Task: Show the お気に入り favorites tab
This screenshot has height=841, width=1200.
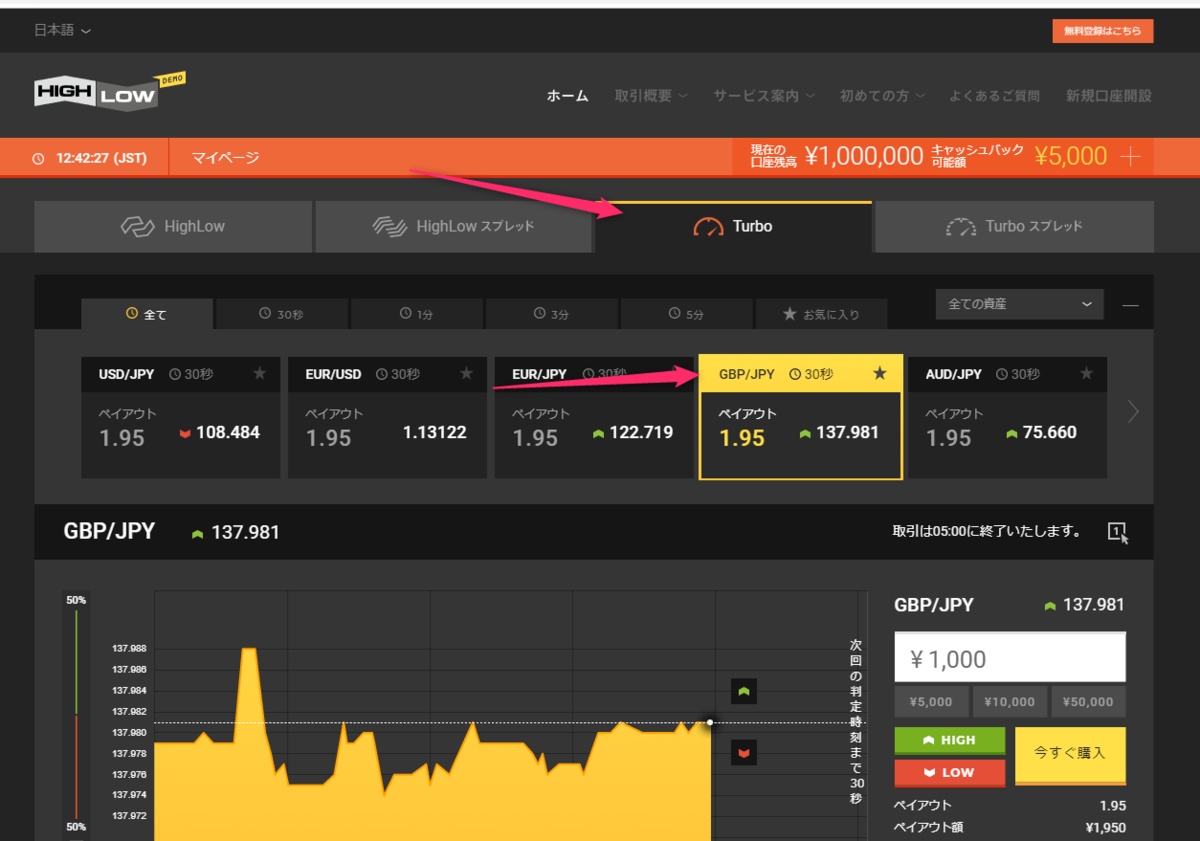Action: 822,314
